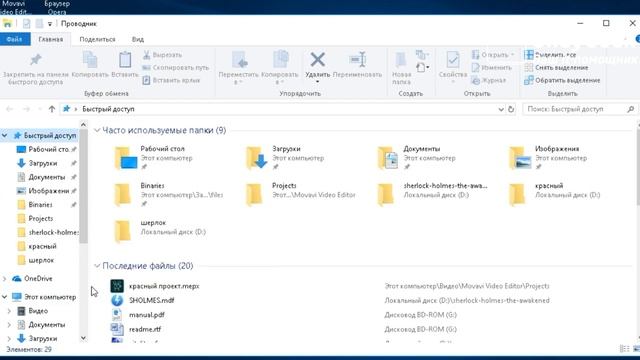Switch to Поделиться ribbon tab
640x360 pixels.
pyautogui.click(x=97, y=39)
